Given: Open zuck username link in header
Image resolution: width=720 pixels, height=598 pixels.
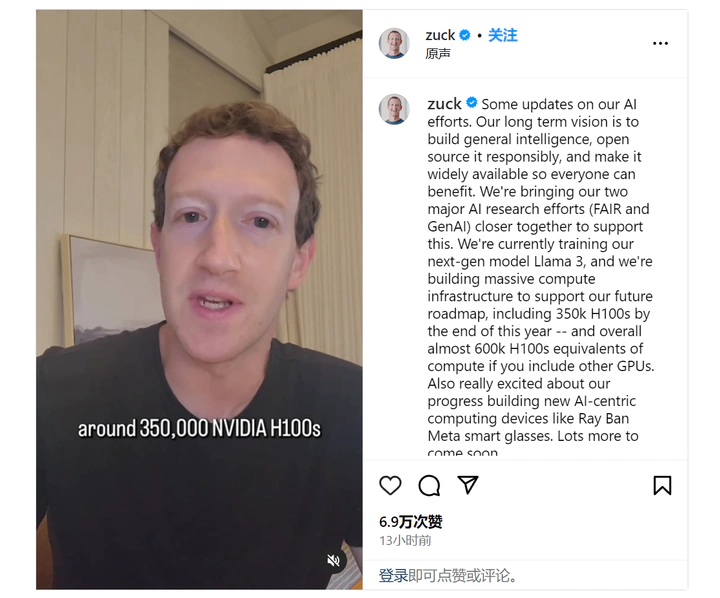Looking at the screenshot, I should (x=440, y=35).
